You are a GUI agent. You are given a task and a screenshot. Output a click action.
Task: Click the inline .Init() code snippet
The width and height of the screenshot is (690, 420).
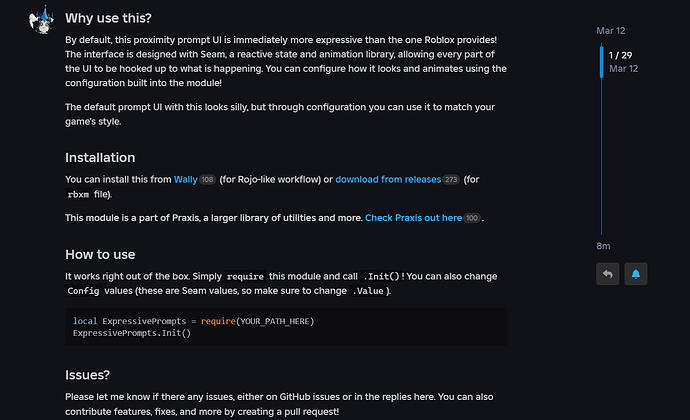coord(381,276)
